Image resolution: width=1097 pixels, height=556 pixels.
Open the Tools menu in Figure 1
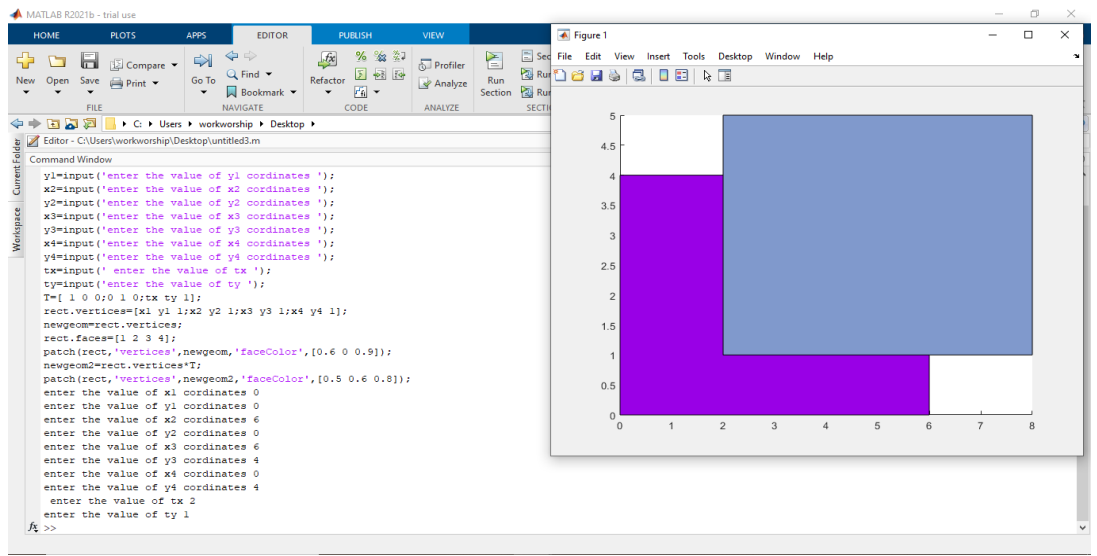(693, 56)
